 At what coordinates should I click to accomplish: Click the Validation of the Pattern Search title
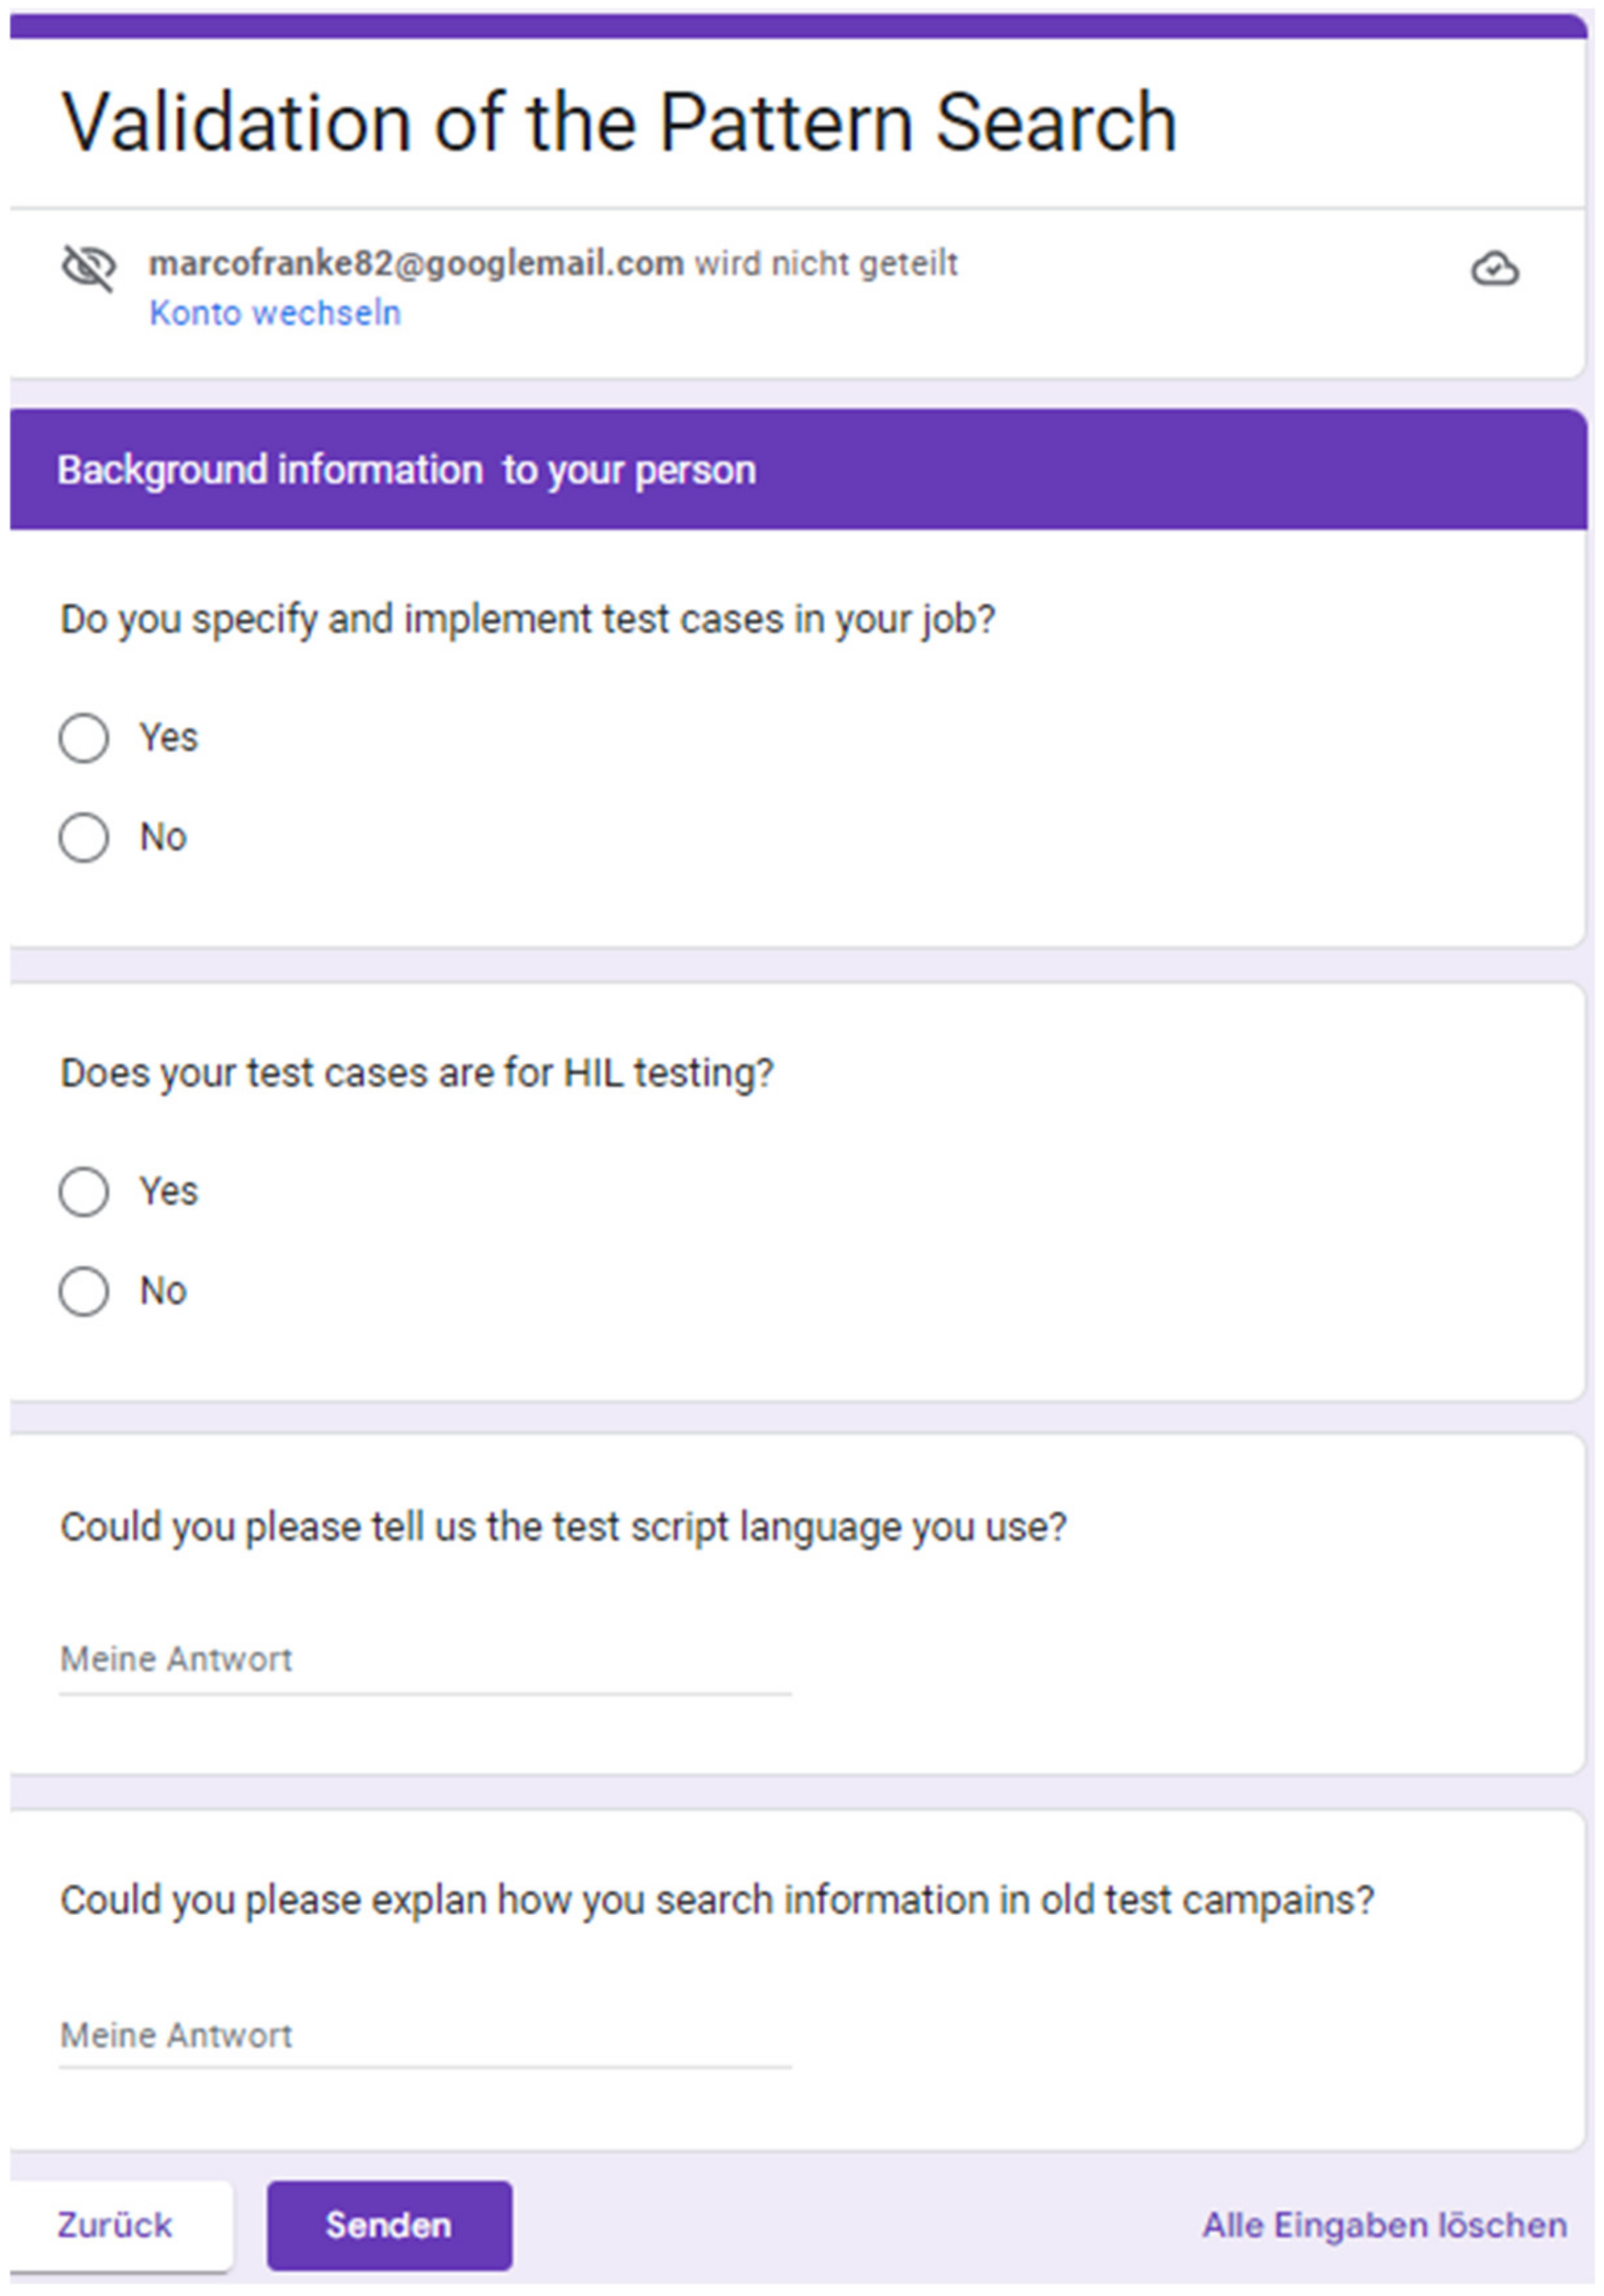[619, 122]
